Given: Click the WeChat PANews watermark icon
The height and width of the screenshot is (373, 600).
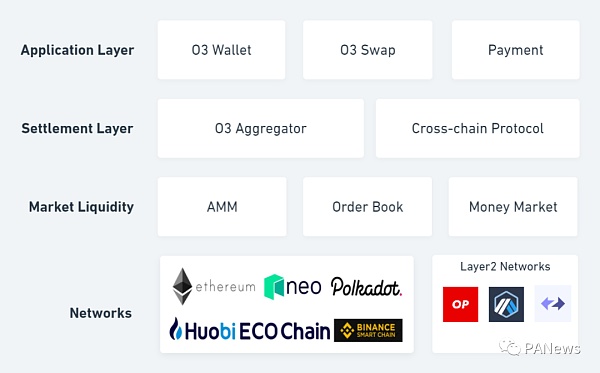Looking at the screenshot, I should point(510,347).
